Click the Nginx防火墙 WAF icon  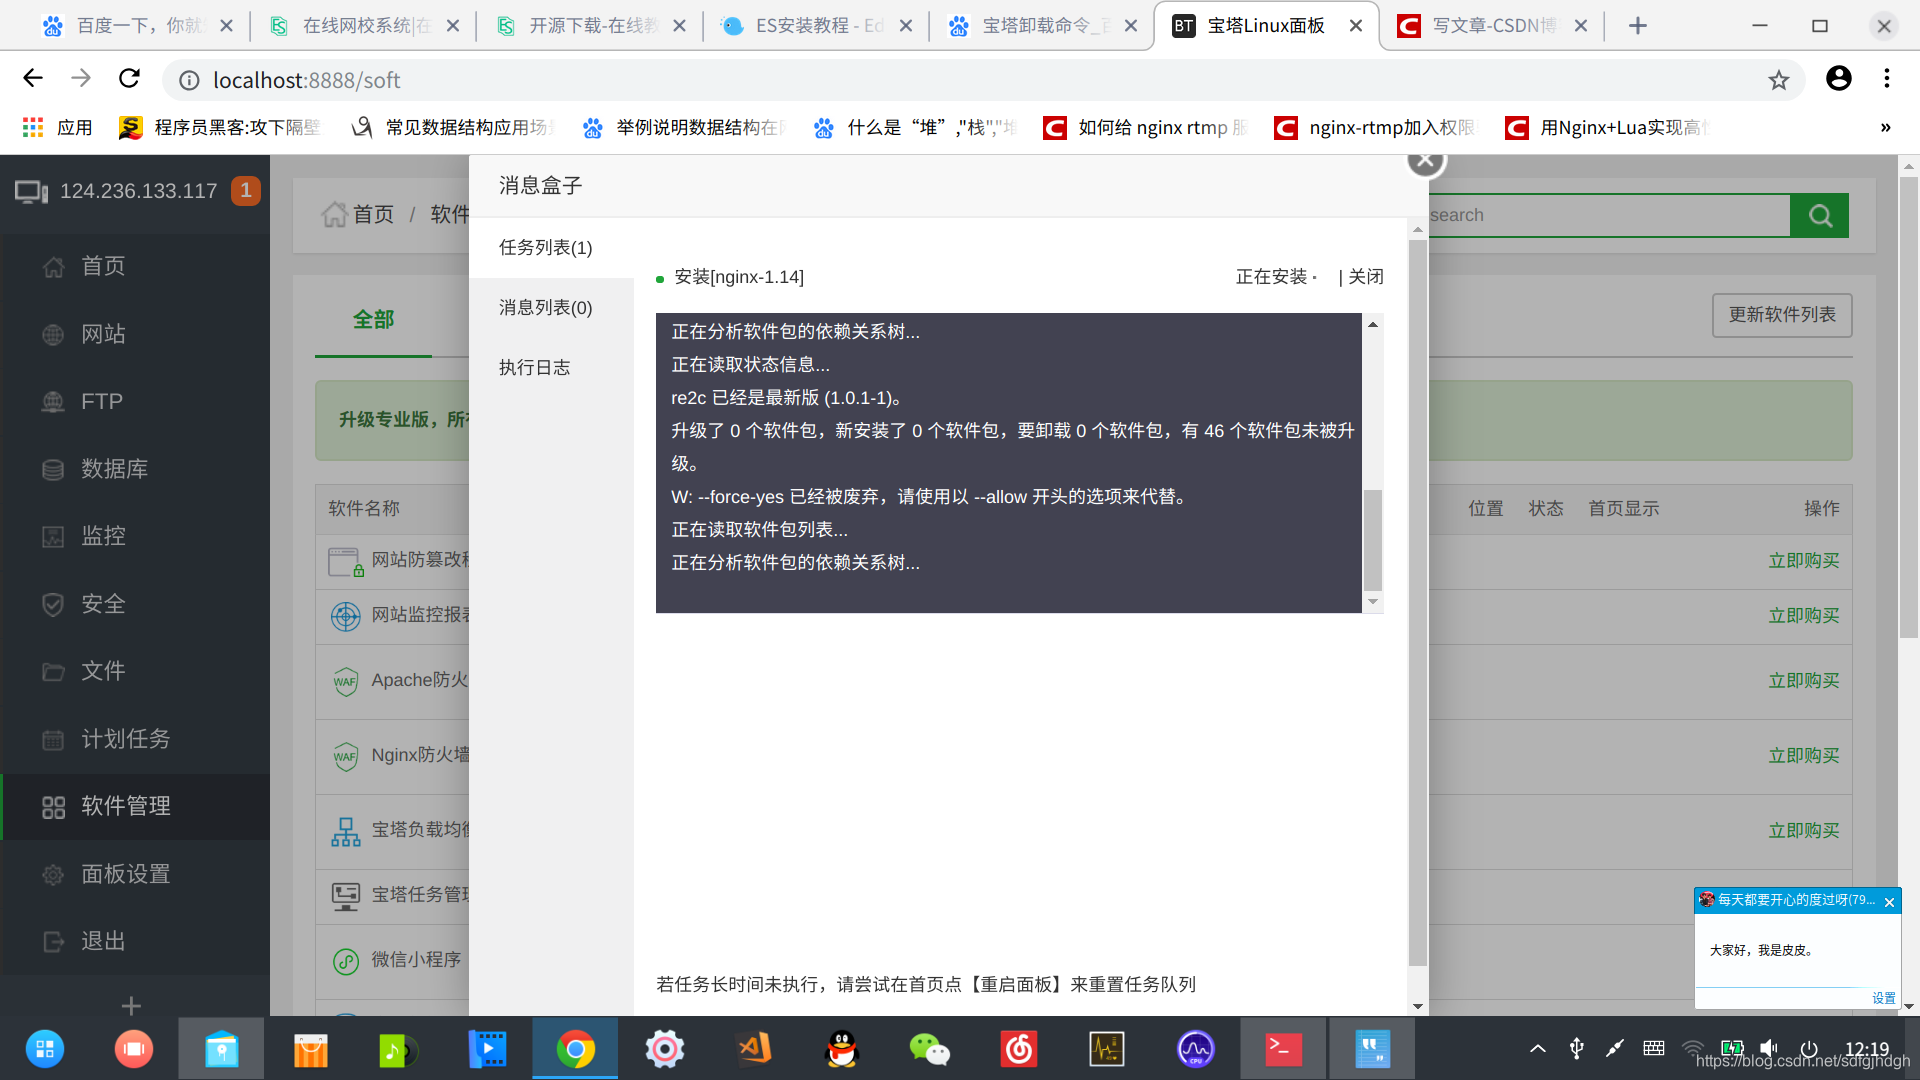click(x=345, y=756)
